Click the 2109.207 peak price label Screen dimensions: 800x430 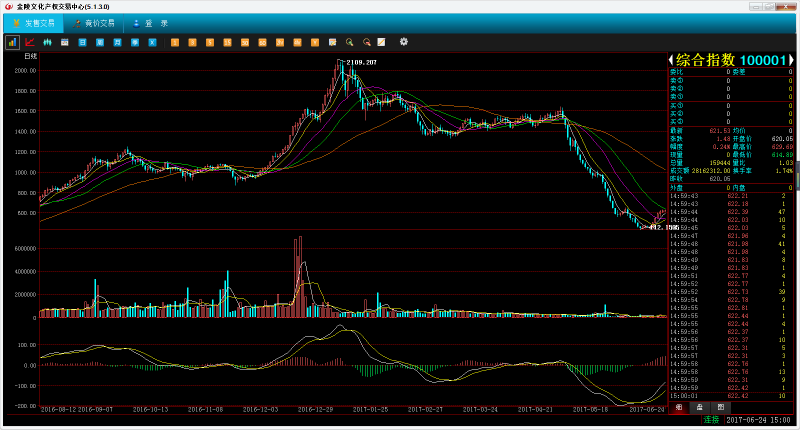(x=361, y=62)
